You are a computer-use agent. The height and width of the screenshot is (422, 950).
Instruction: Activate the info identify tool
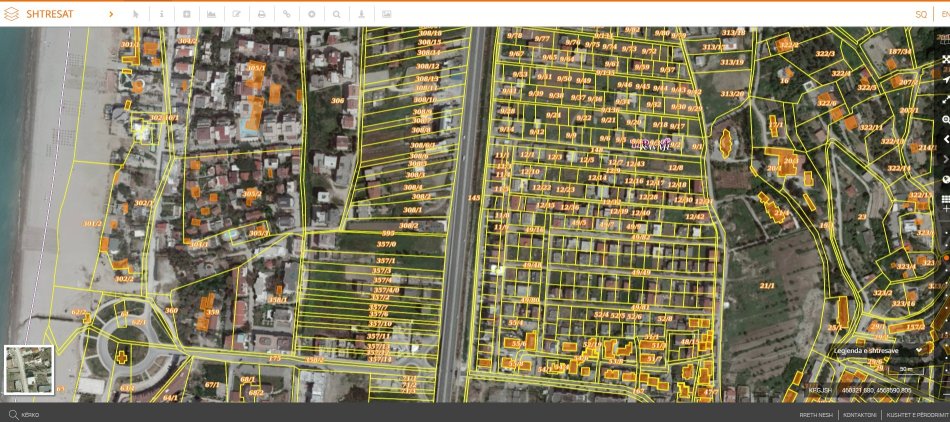(162, 15)
